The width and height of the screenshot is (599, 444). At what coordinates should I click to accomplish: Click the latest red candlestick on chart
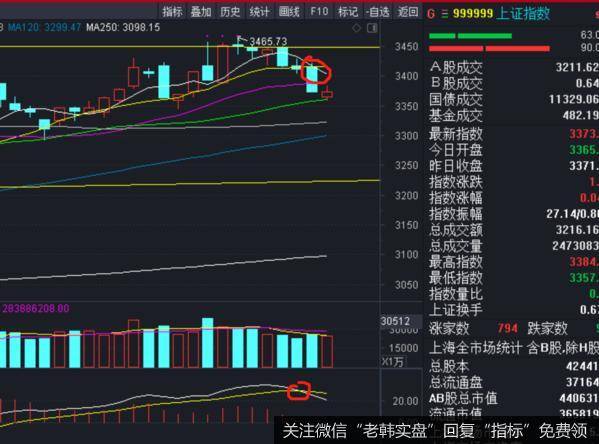327,94
